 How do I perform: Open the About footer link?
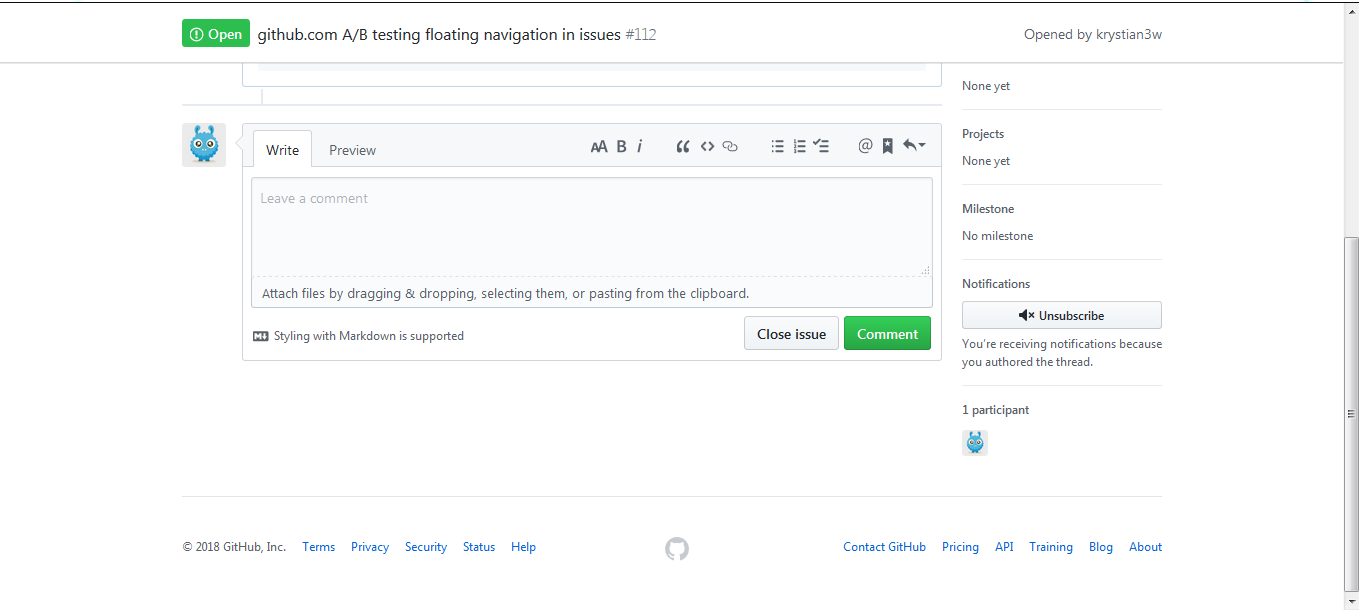click(x=1145, y=547)
